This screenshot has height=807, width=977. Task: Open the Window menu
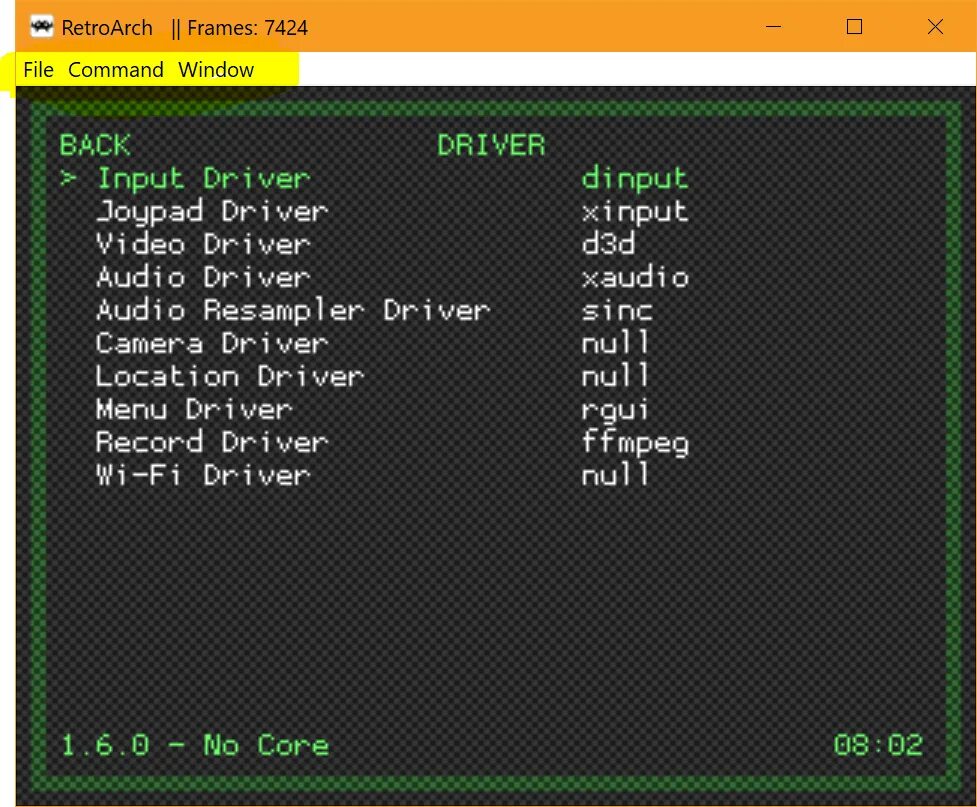coord(216,70)
